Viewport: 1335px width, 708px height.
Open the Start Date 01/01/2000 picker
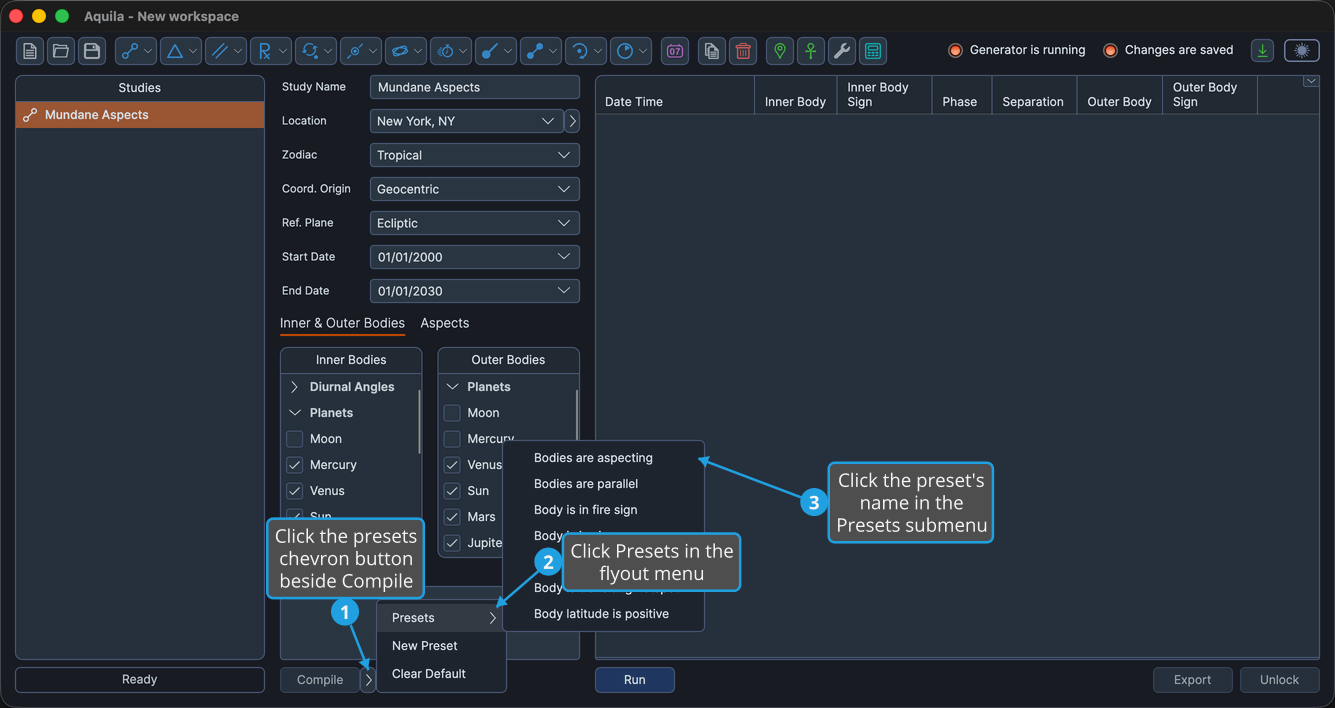[474, 257]
